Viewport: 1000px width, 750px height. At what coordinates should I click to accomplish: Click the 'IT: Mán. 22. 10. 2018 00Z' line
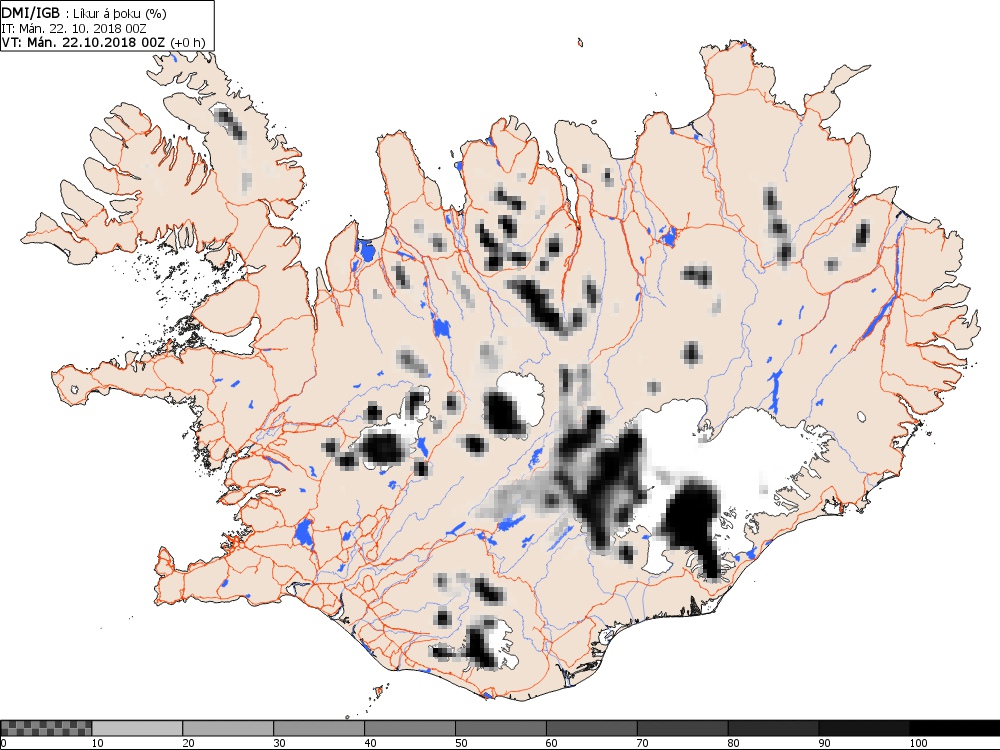coord(75,28)
